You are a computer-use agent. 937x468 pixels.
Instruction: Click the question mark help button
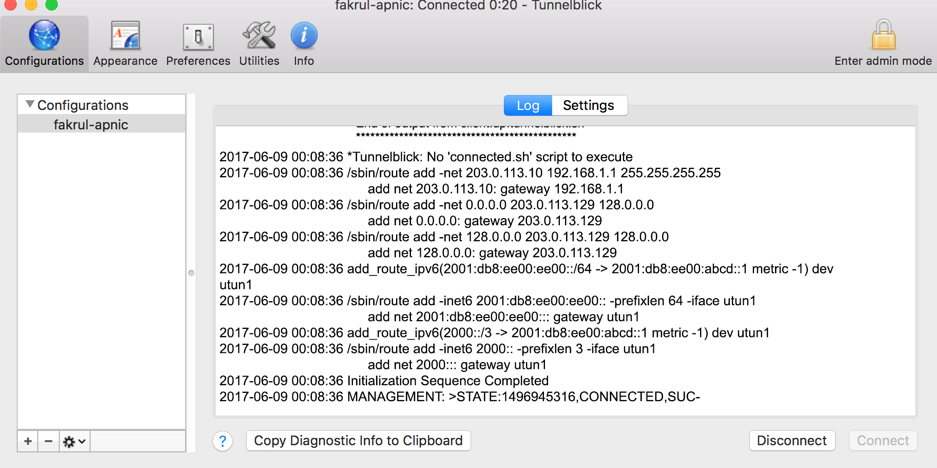click(222, 441)
